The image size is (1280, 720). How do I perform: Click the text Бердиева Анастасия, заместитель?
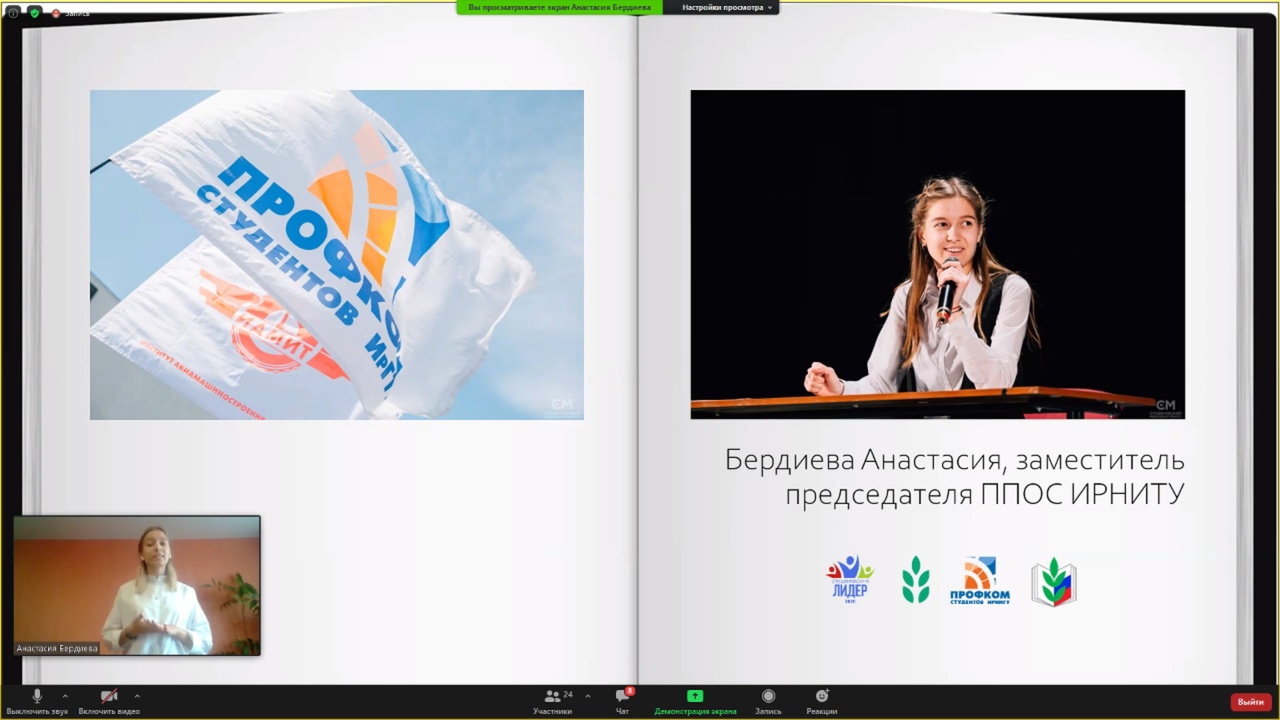[x=955, y=460]
